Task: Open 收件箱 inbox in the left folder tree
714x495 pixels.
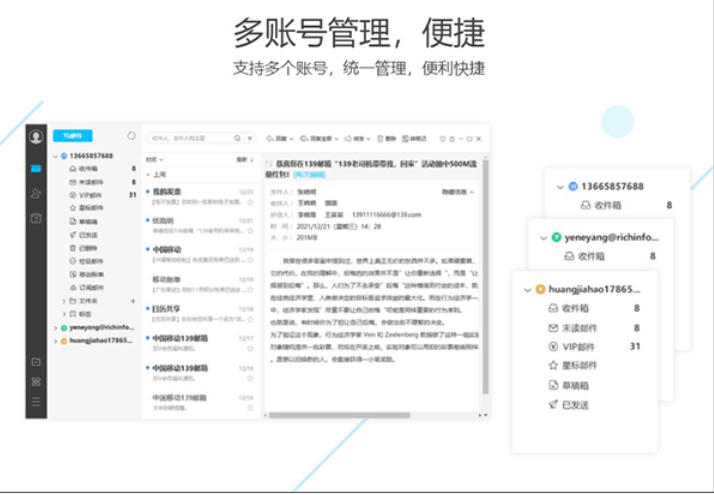Action: click(x=88, y=168)
